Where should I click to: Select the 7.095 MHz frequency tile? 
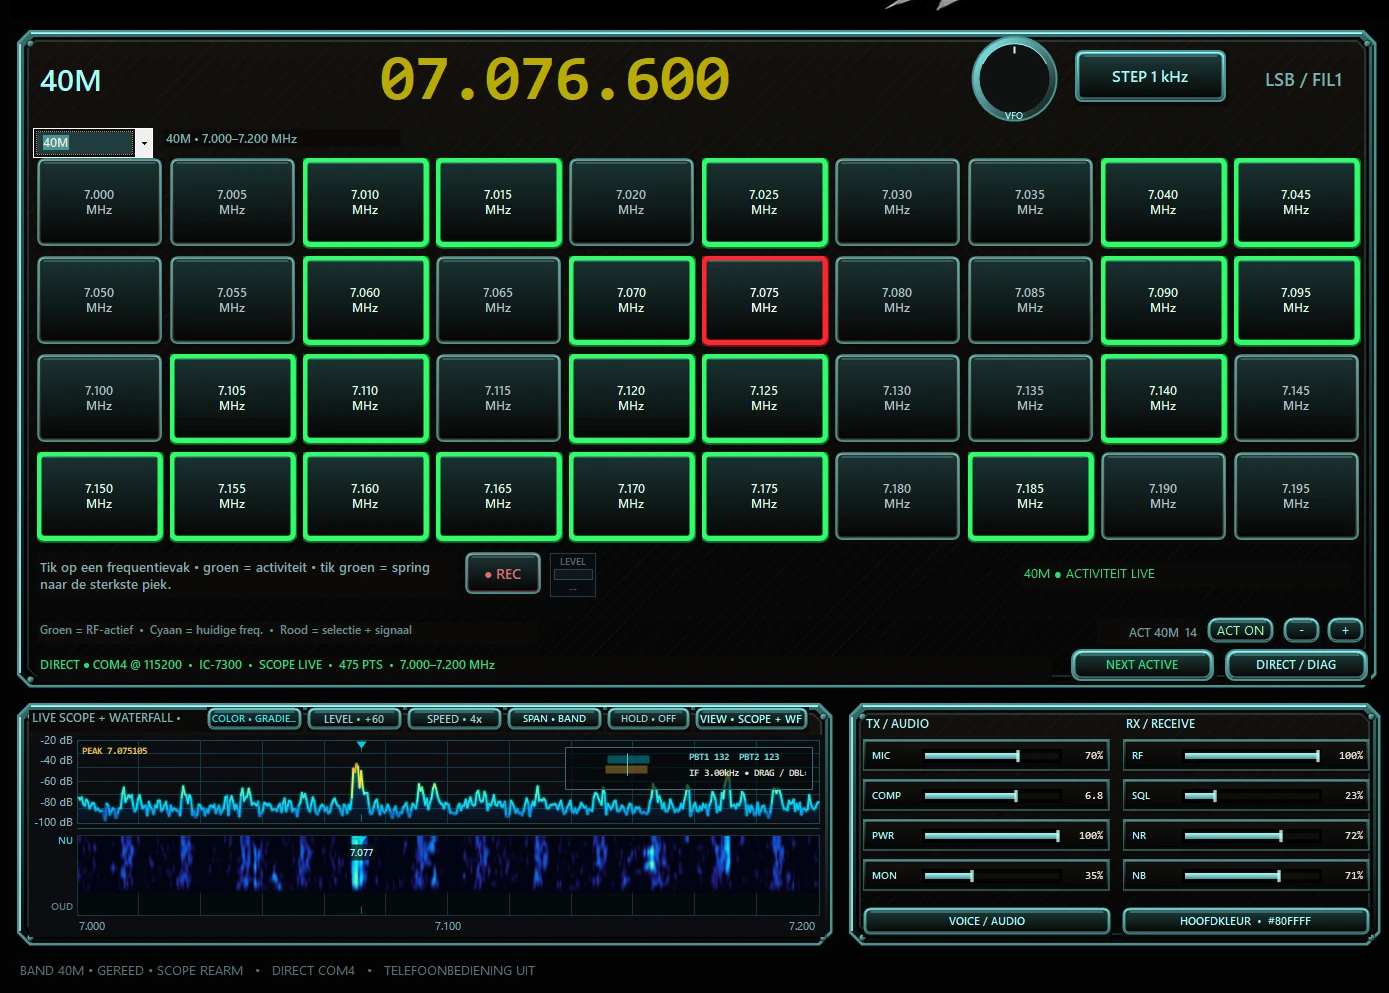point(1296,300)
